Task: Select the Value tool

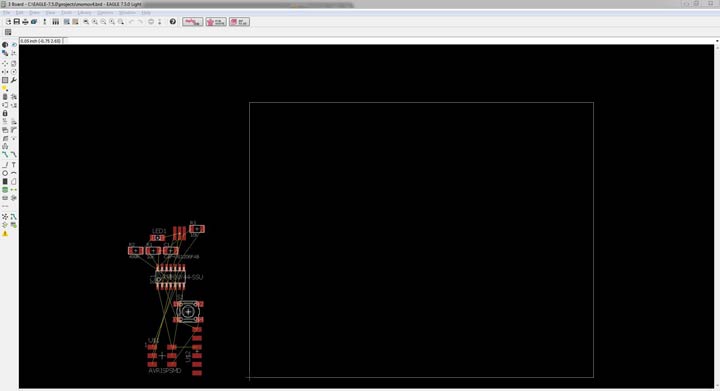Action: click(14, 122)
